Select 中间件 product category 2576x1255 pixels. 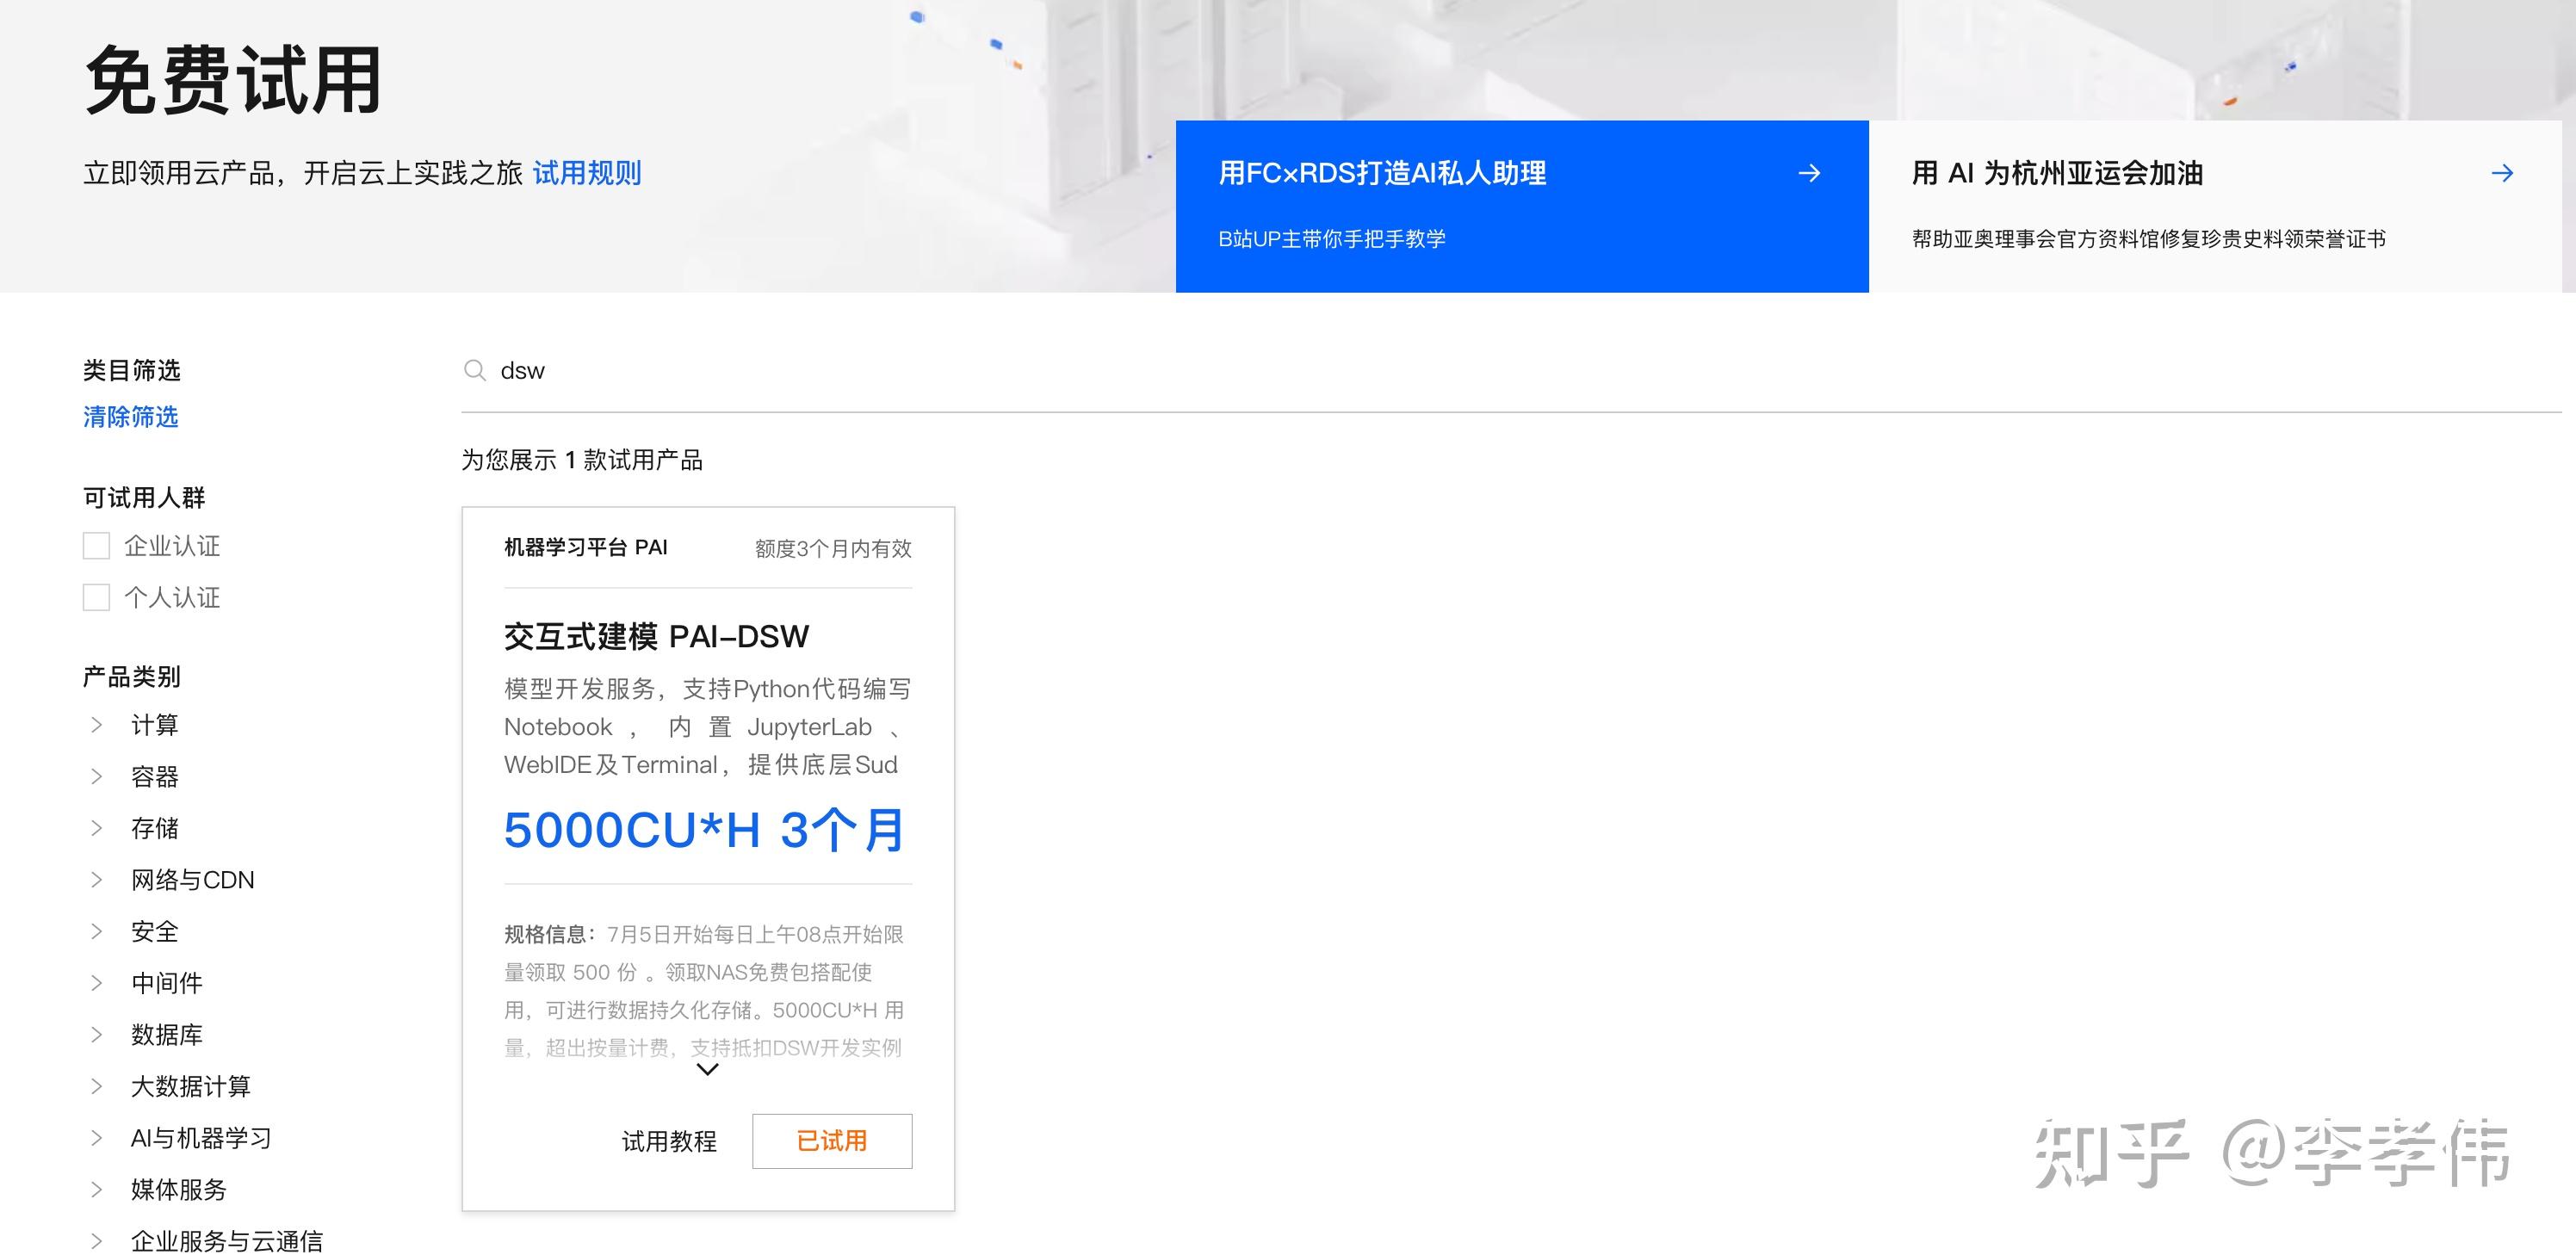167,983
